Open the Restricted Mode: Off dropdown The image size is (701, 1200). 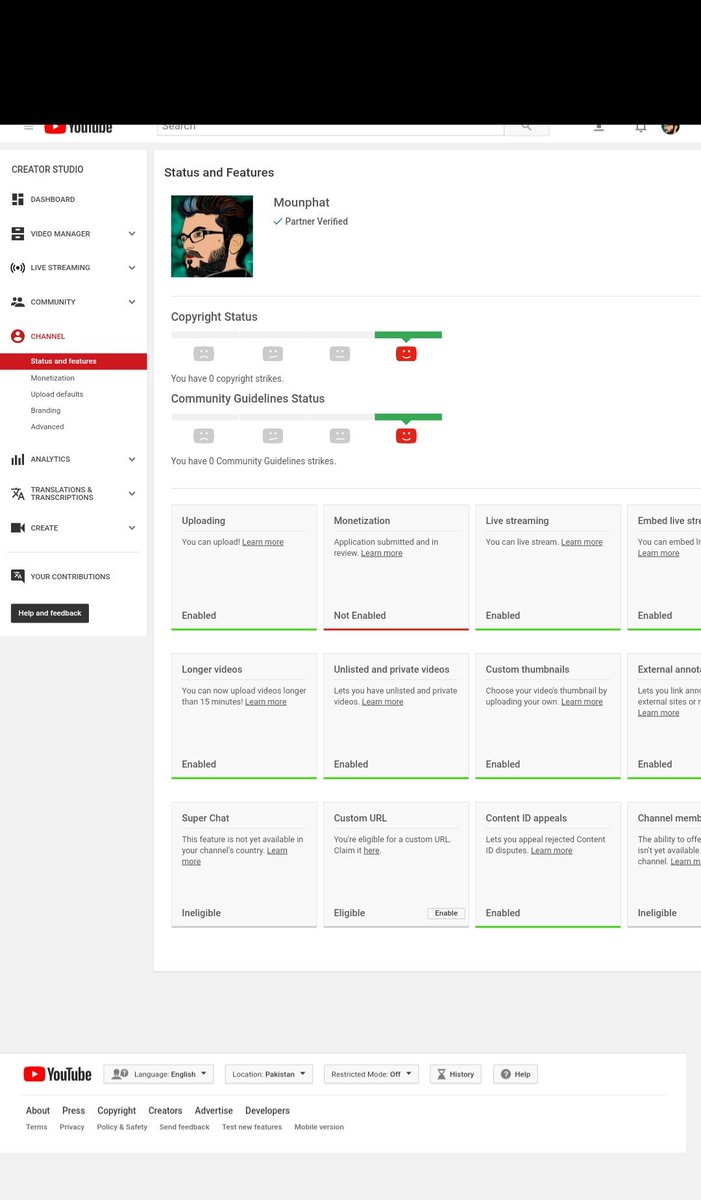369,1074
